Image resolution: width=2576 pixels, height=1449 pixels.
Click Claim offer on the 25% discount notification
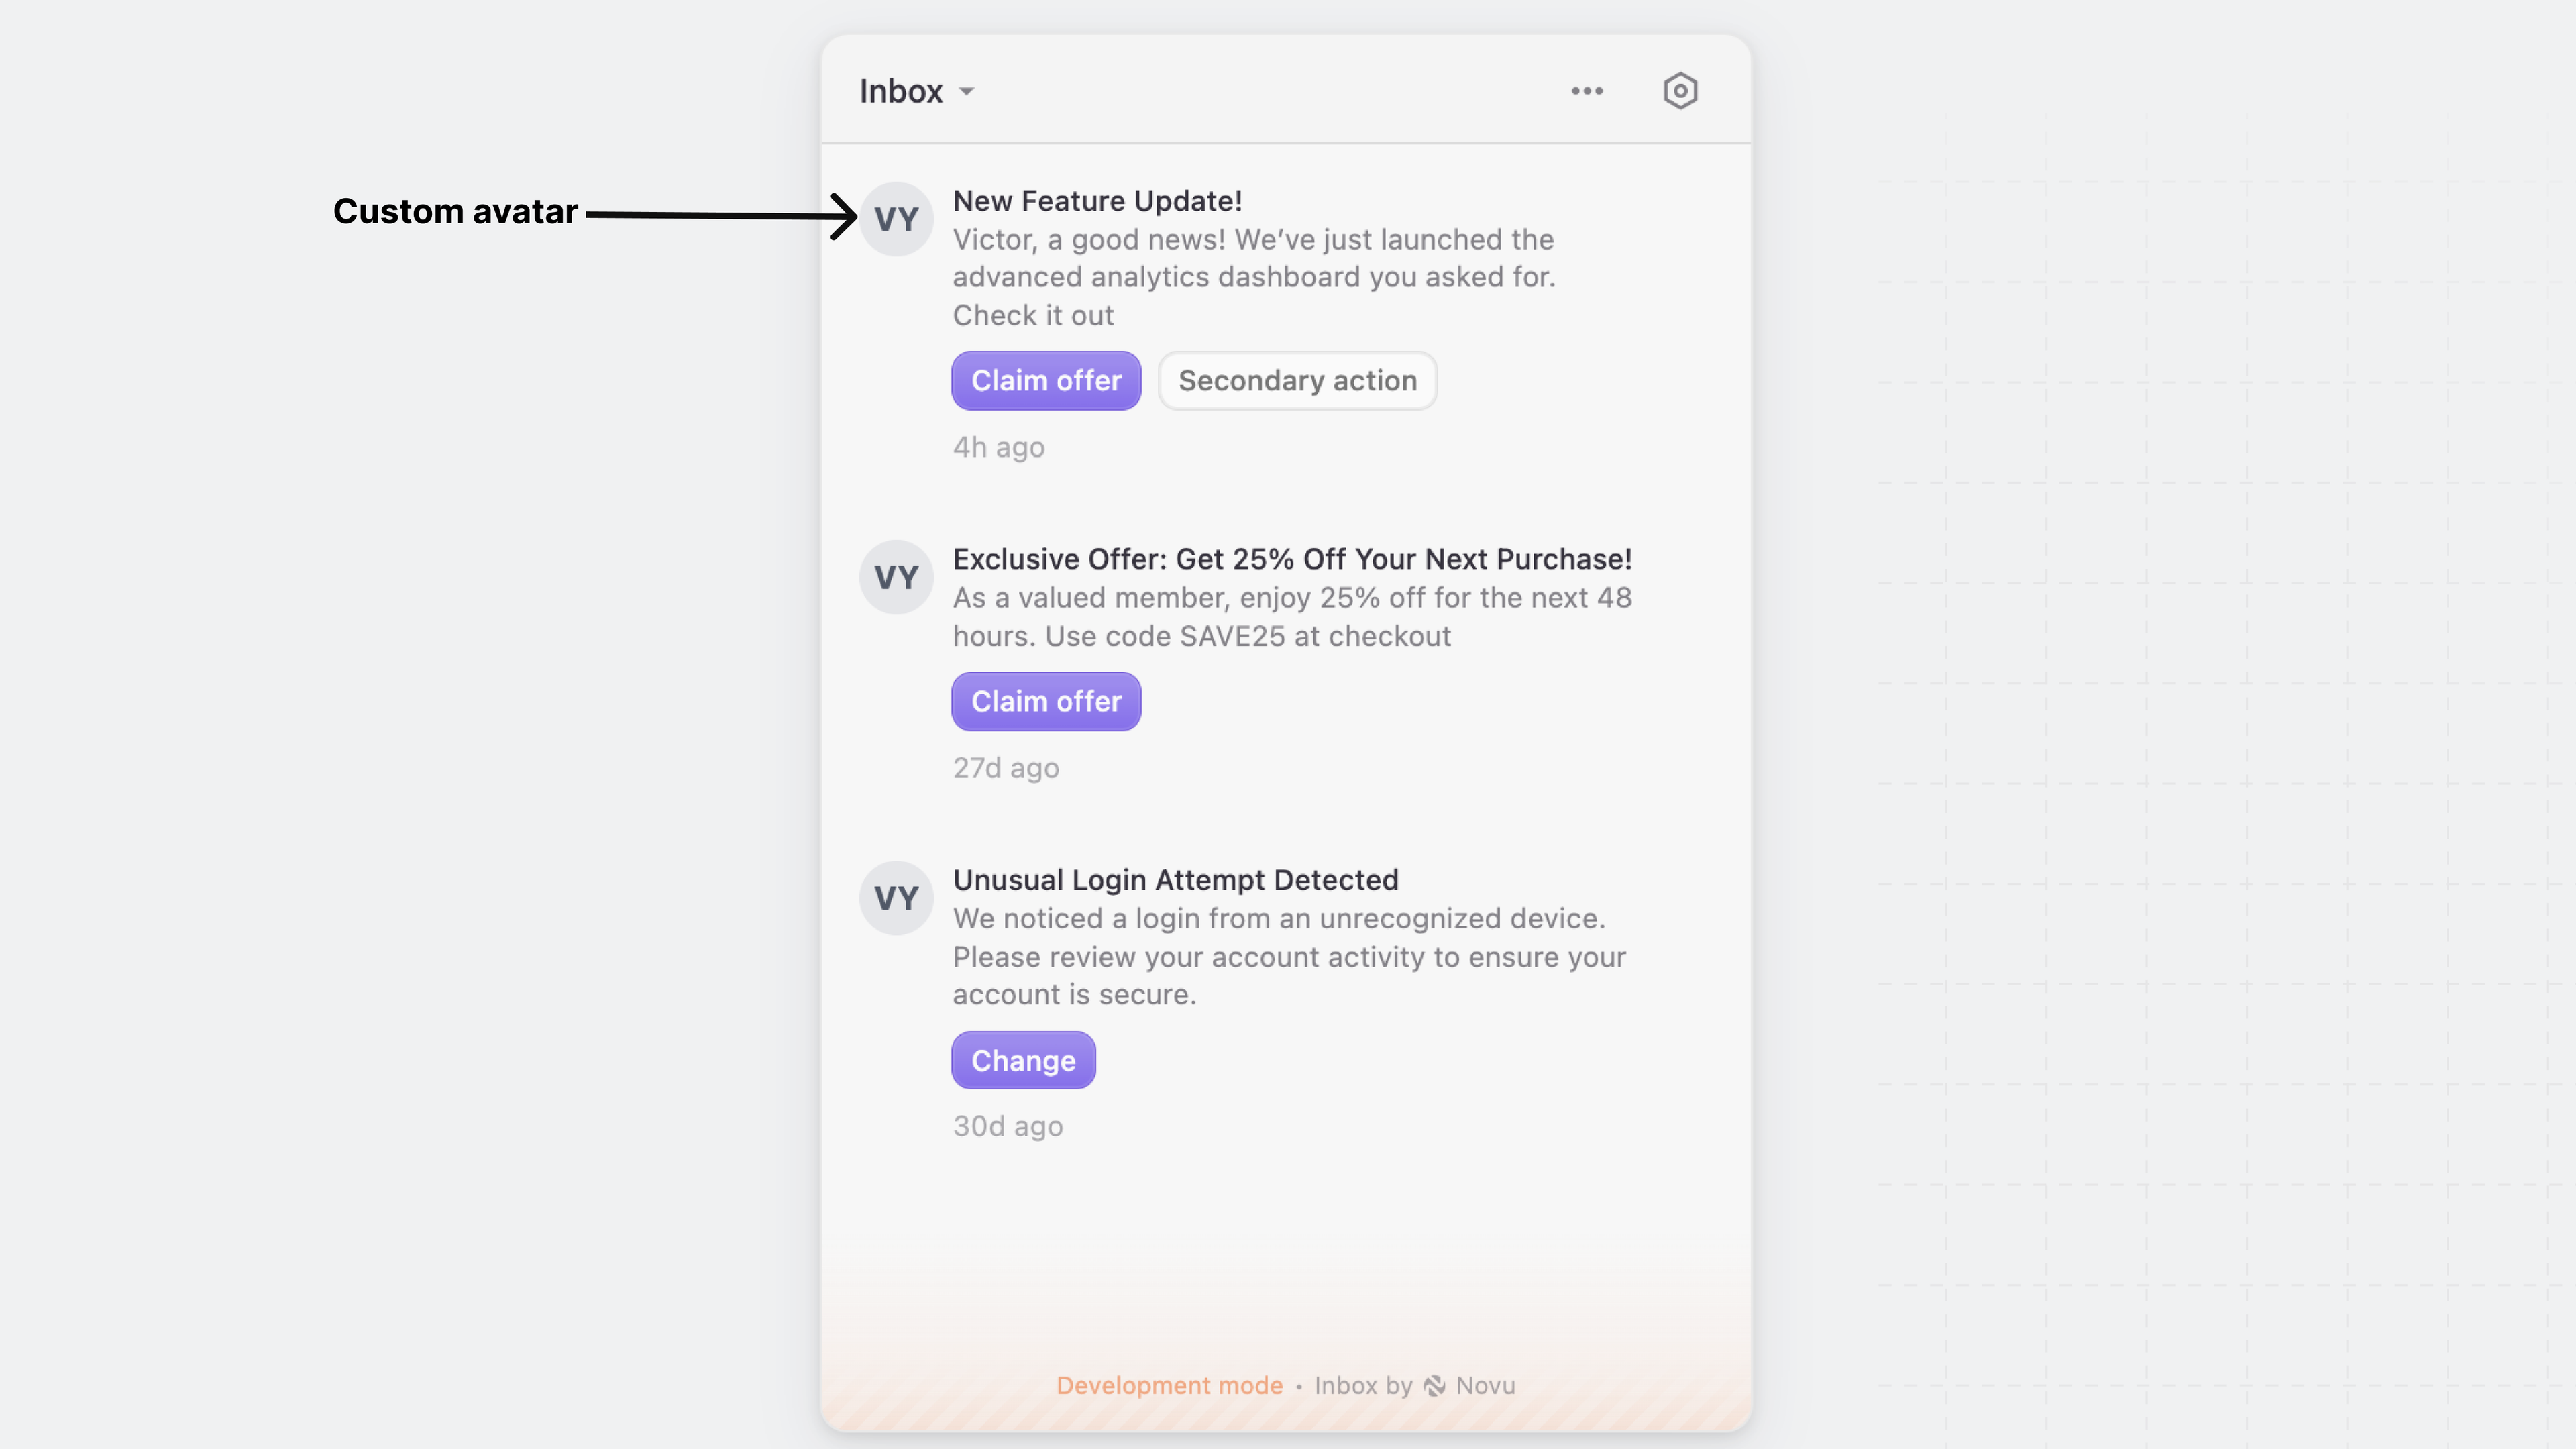click(1046, 701)
